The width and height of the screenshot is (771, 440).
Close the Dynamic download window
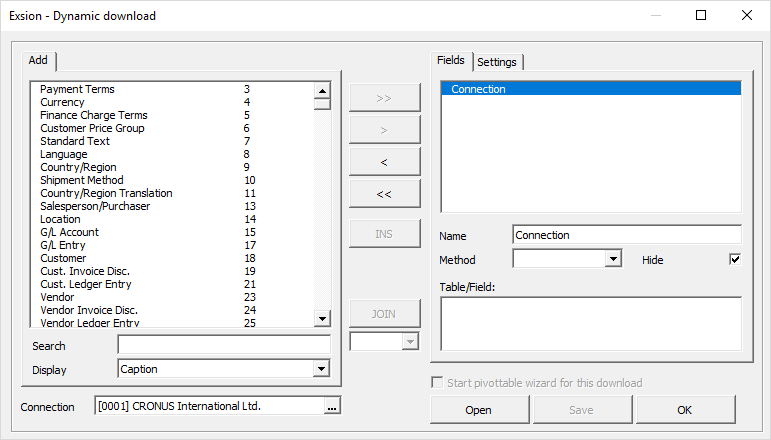pos(746,15)
